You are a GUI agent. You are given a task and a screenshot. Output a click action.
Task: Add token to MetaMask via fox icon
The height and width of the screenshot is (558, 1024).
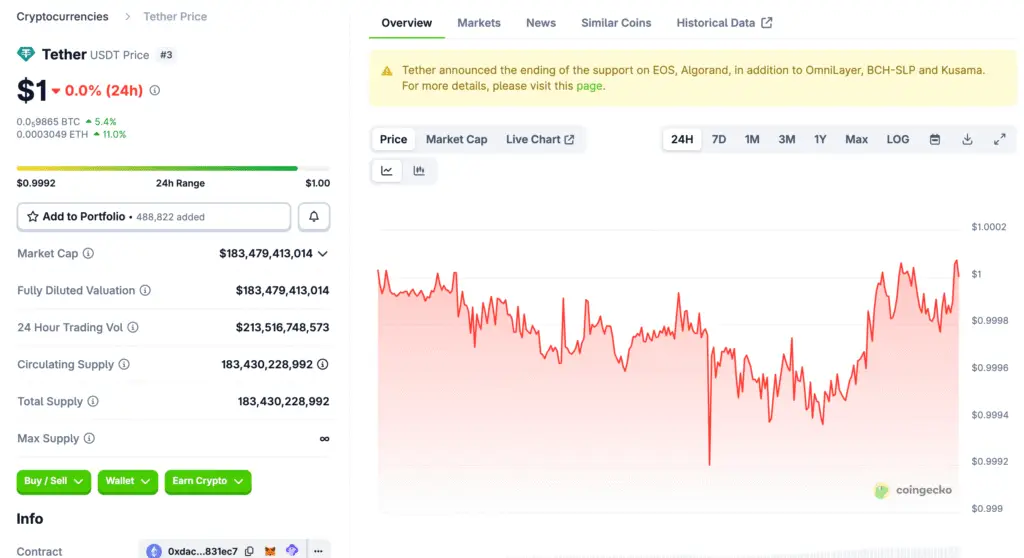coord(270,551)
